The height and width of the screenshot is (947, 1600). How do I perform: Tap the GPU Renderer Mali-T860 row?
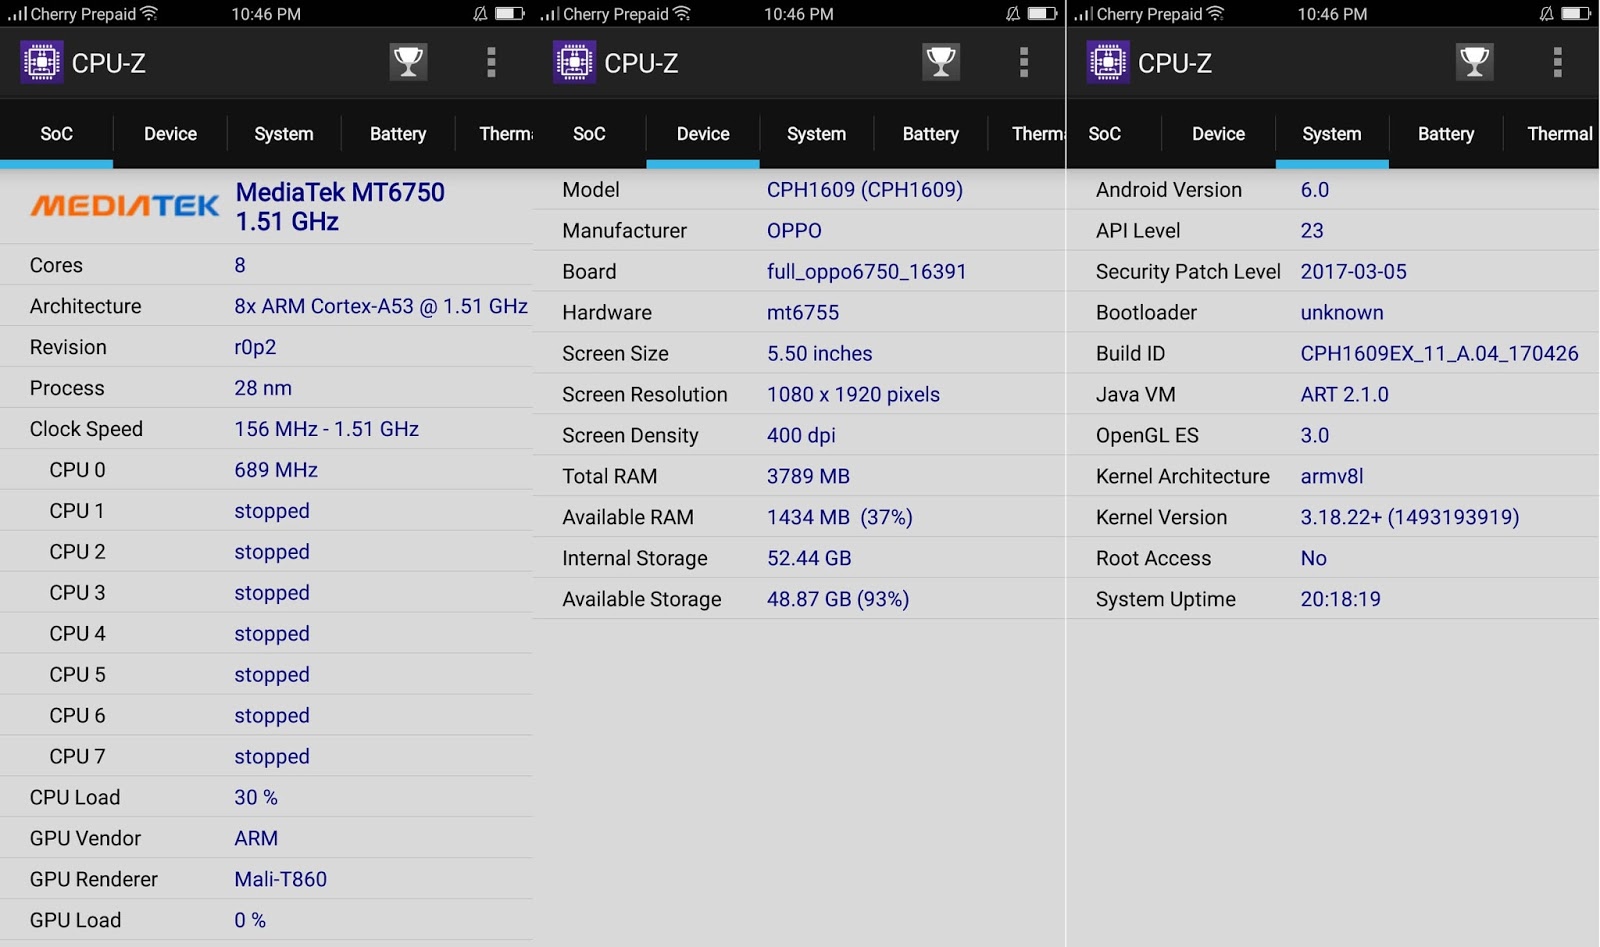point(266,879)
